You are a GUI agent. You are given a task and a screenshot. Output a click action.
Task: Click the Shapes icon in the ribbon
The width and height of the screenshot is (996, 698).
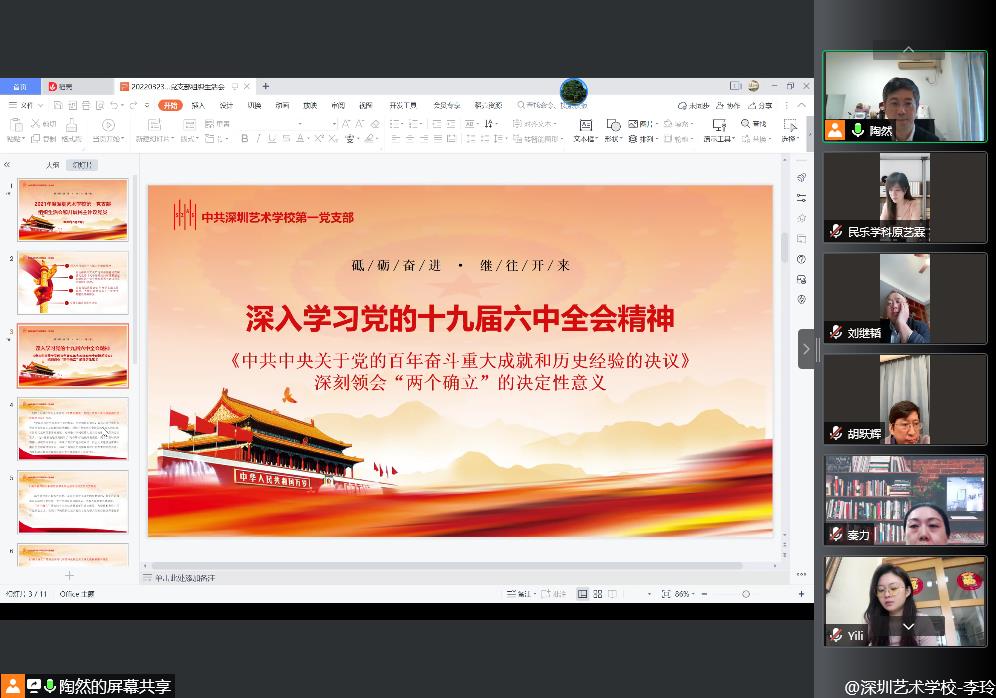pyautogui.click(x=613, y=124)
